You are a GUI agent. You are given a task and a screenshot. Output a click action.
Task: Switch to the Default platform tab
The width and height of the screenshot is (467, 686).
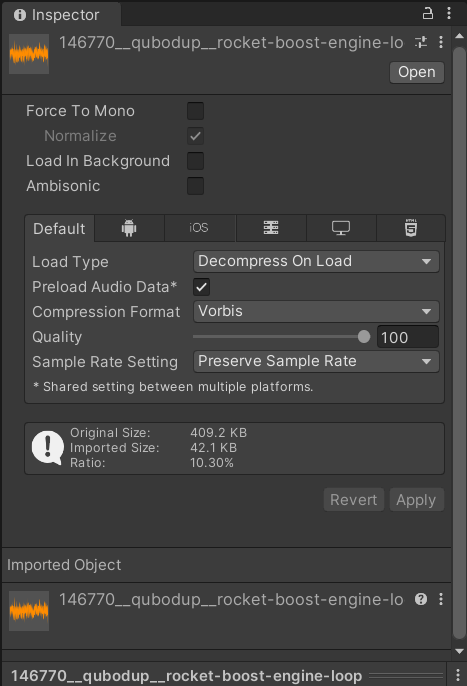(60, 228)
